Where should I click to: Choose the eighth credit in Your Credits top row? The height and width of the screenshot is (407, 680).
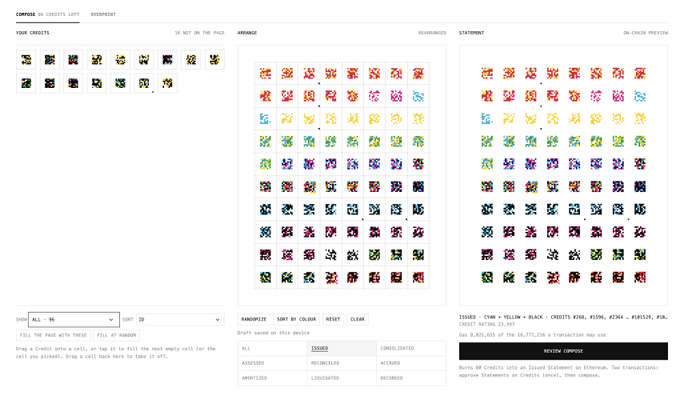pos(191,60)
